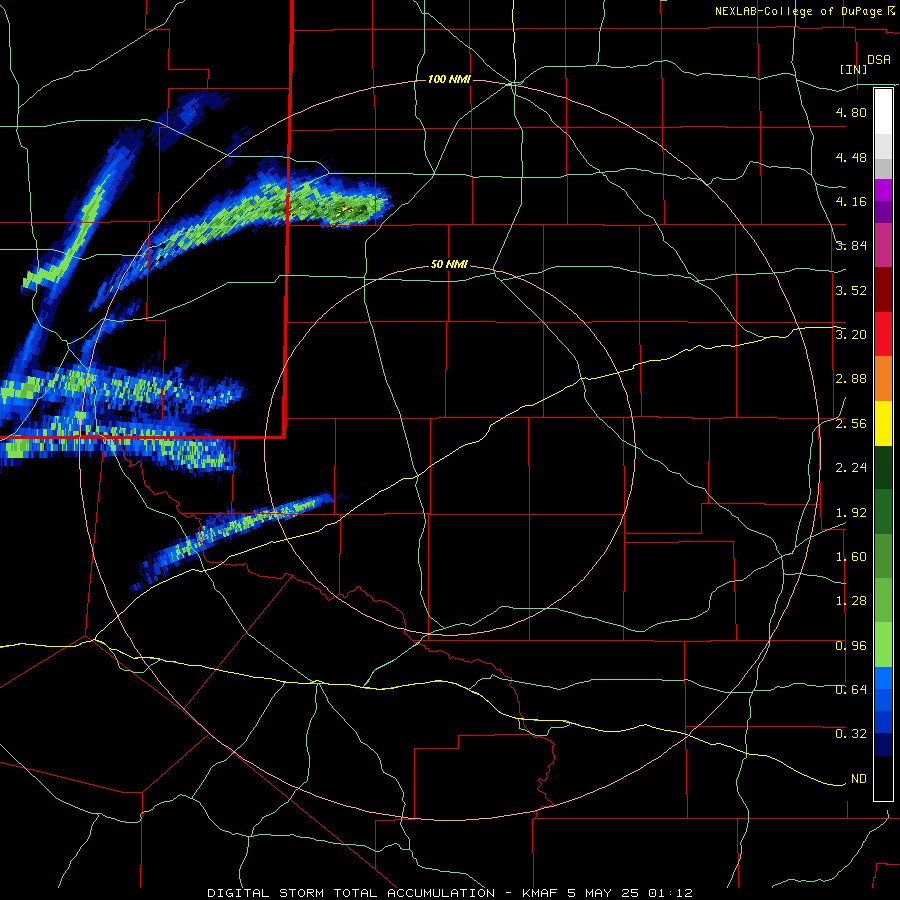Image resolution: width=900 pixels, height=900 pixels.
Task: Click the 2.88 legend value
Action: [x=851, y=379]
